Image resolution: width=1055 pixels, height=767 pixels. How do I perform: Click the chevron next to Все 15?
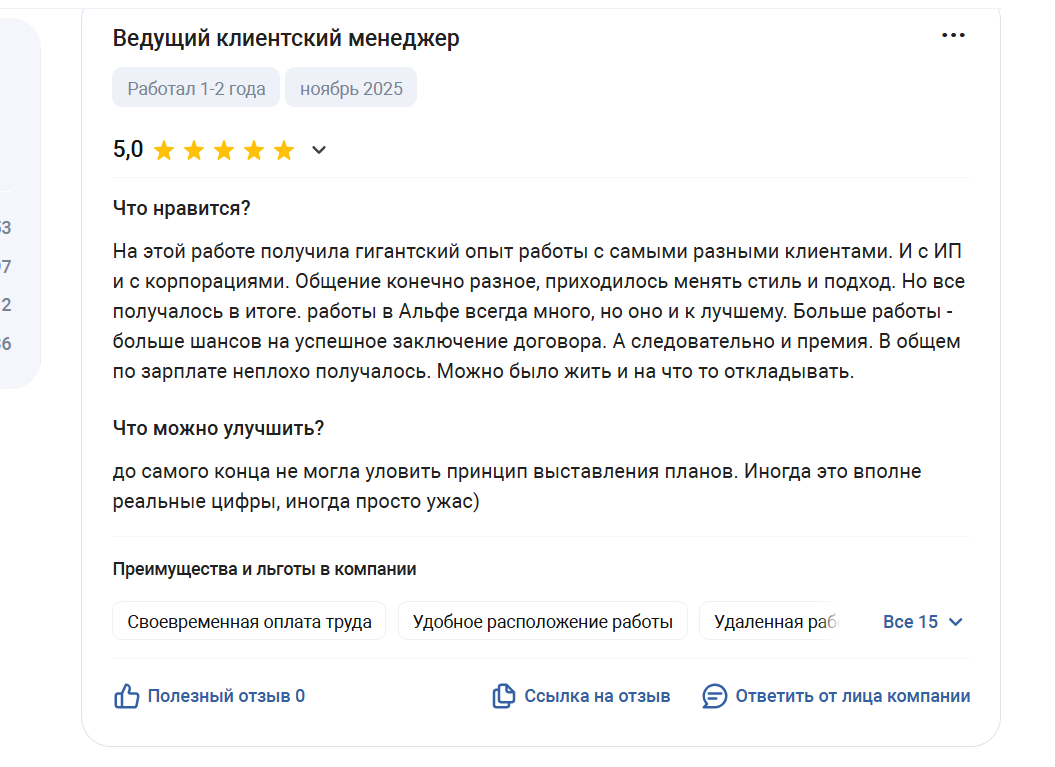tap(955, 622)
